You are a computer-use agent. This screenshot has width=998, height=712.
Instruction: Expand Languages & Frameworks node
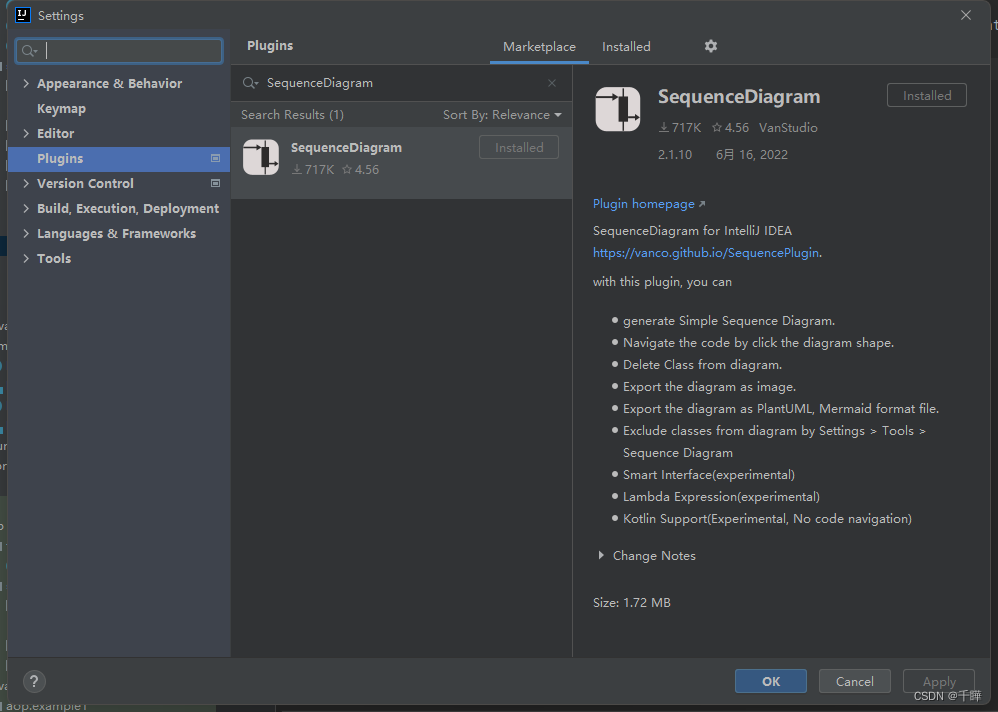[x=26, y=234]
